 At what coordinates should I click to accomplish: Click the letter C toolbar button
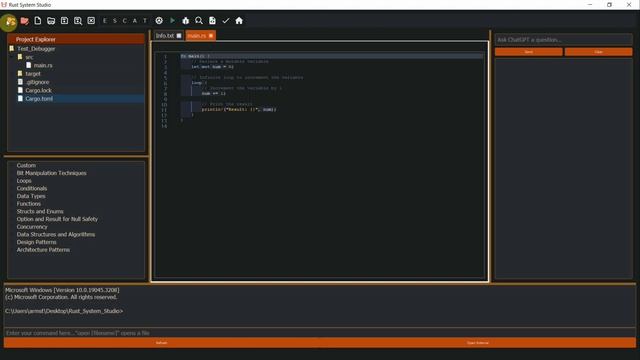click(125, 21)
